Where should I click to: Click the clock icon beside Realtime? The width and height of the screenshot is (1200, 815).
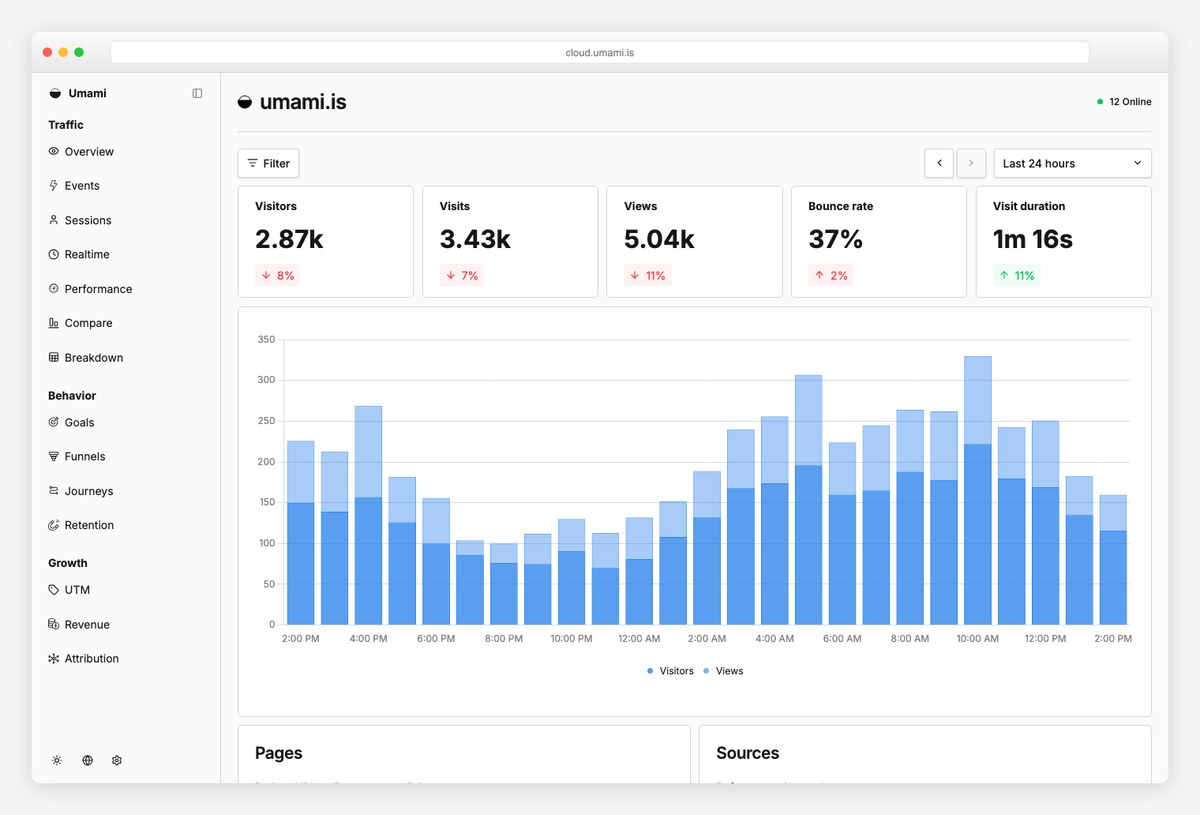pos(54,254)
